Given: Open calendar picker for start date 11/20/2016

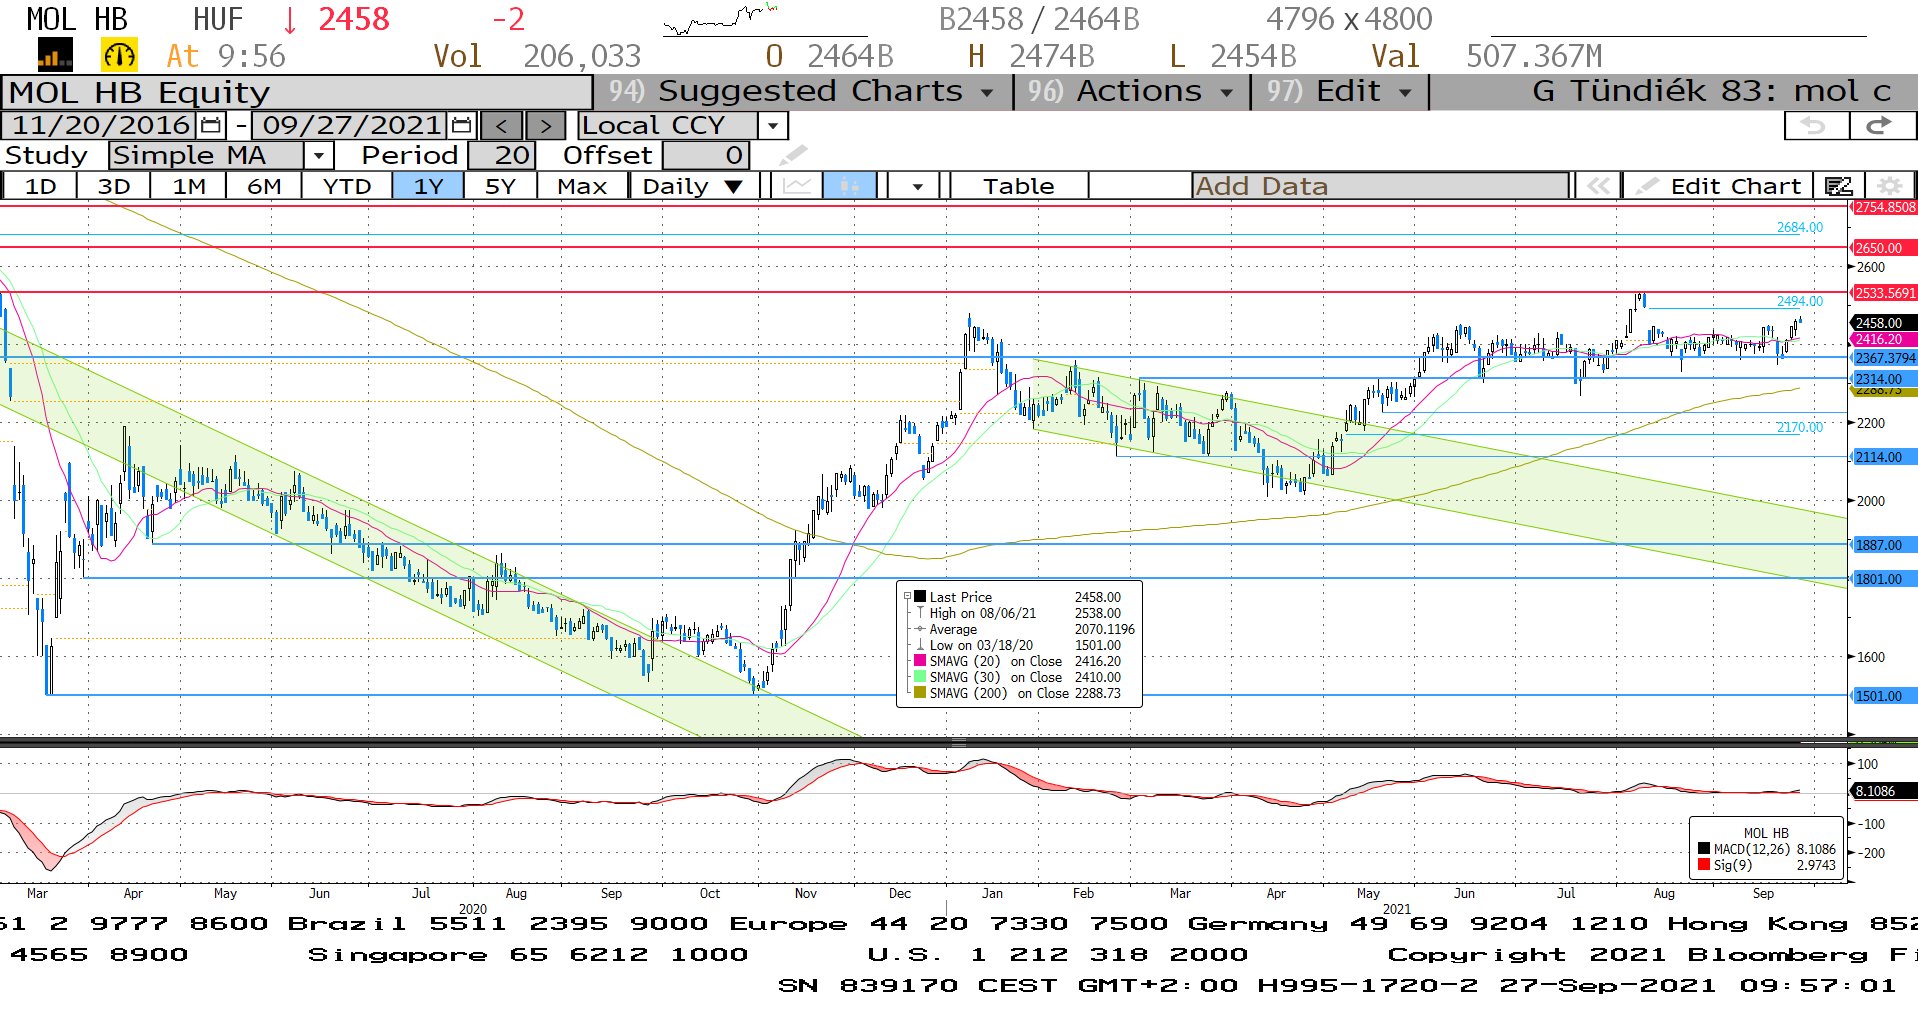Looking at the screenshot, I should point(211,125).
